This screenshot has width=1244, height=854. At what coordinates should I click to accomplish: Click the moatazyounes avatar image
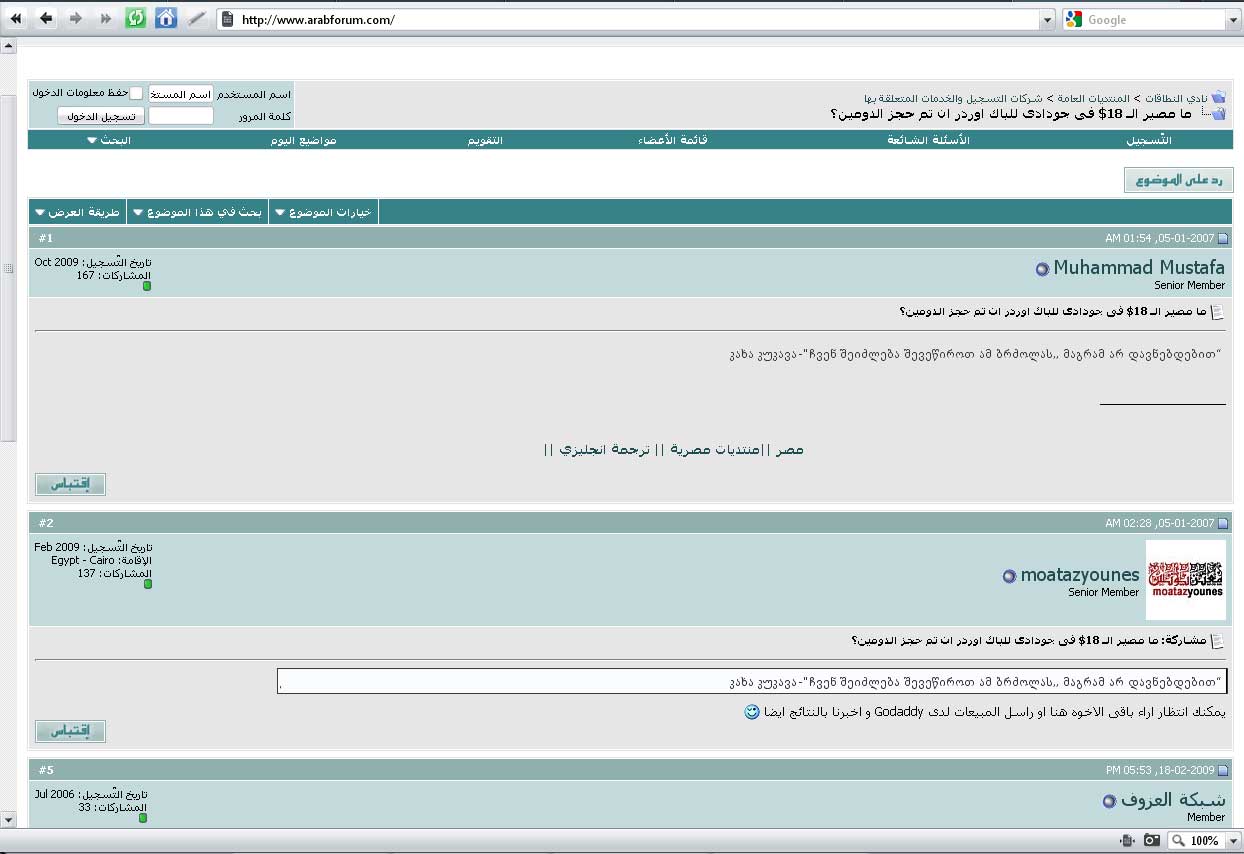point(1186,580)
